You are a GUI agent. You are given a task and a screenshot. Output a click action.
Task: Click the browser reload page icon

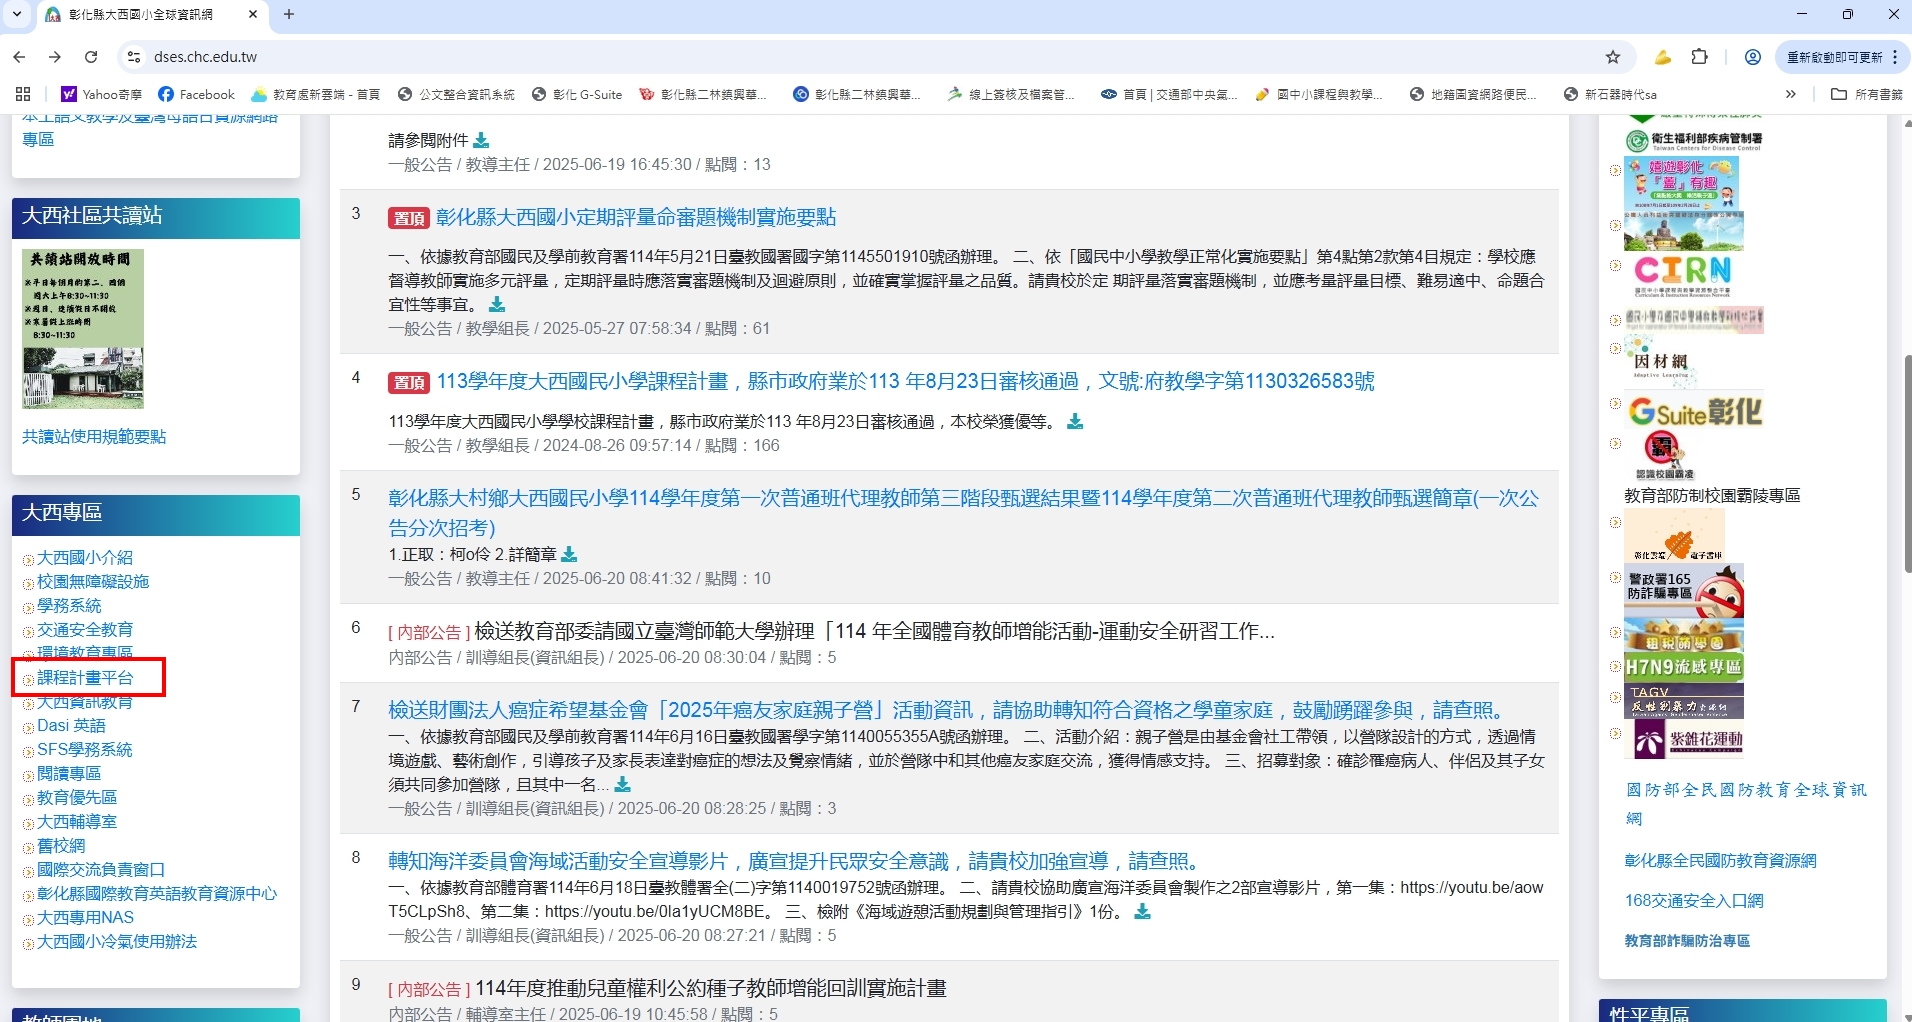click(x=91, y=57)
